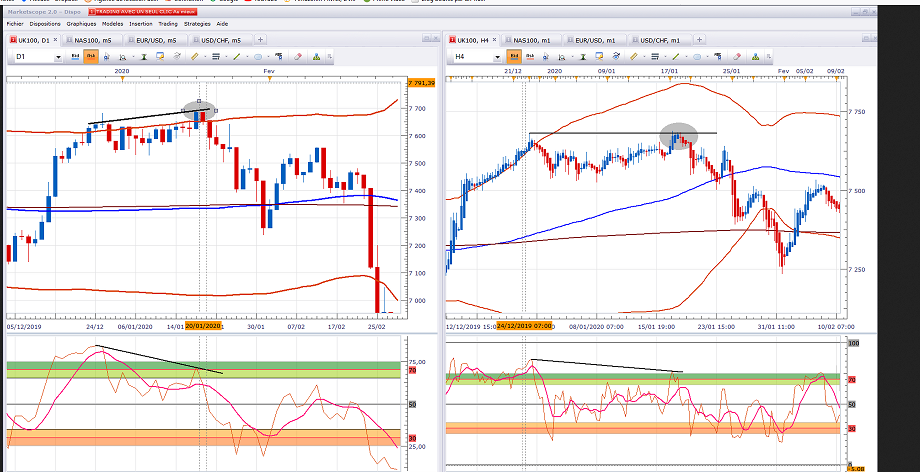The image size is (920, 472).
Task: Expand the dropdown arrow beside the left line tool
Action: (246, 57)
